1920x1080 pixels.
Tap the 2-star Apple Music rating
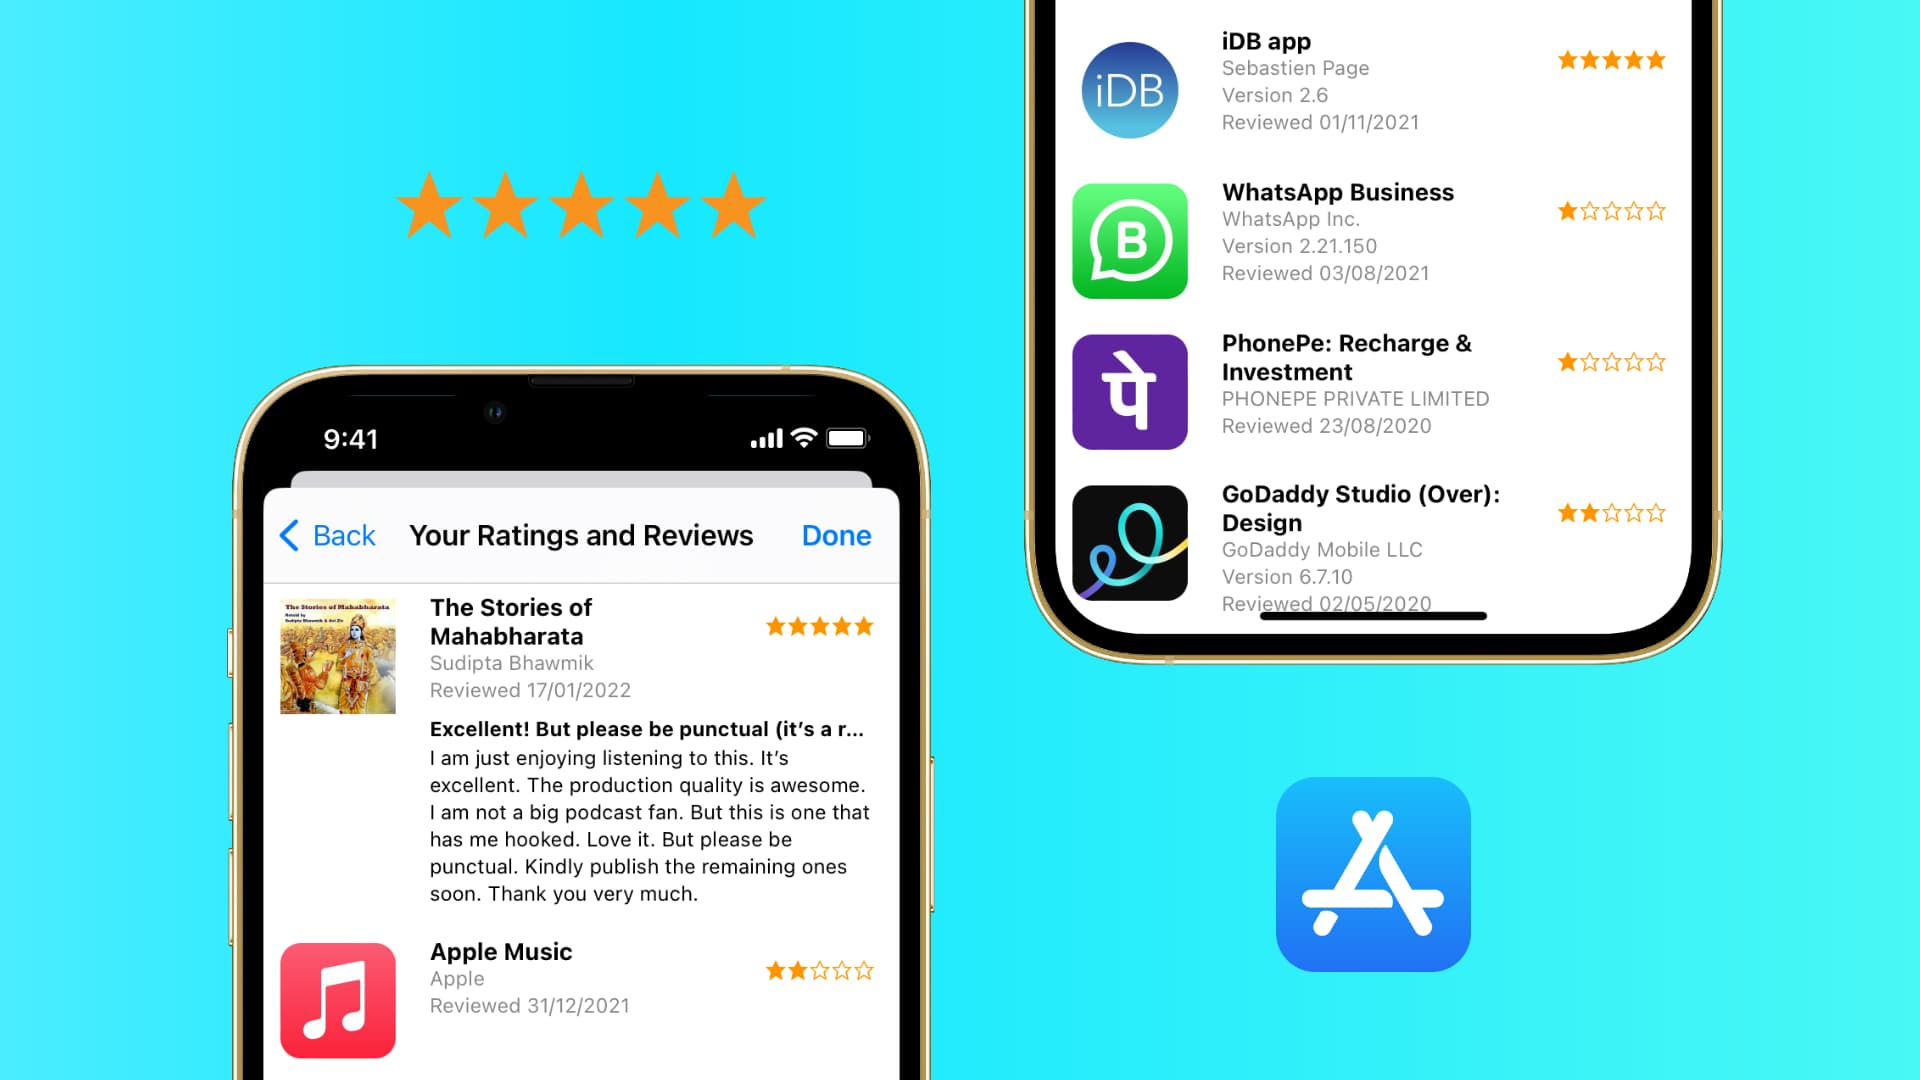819,971
